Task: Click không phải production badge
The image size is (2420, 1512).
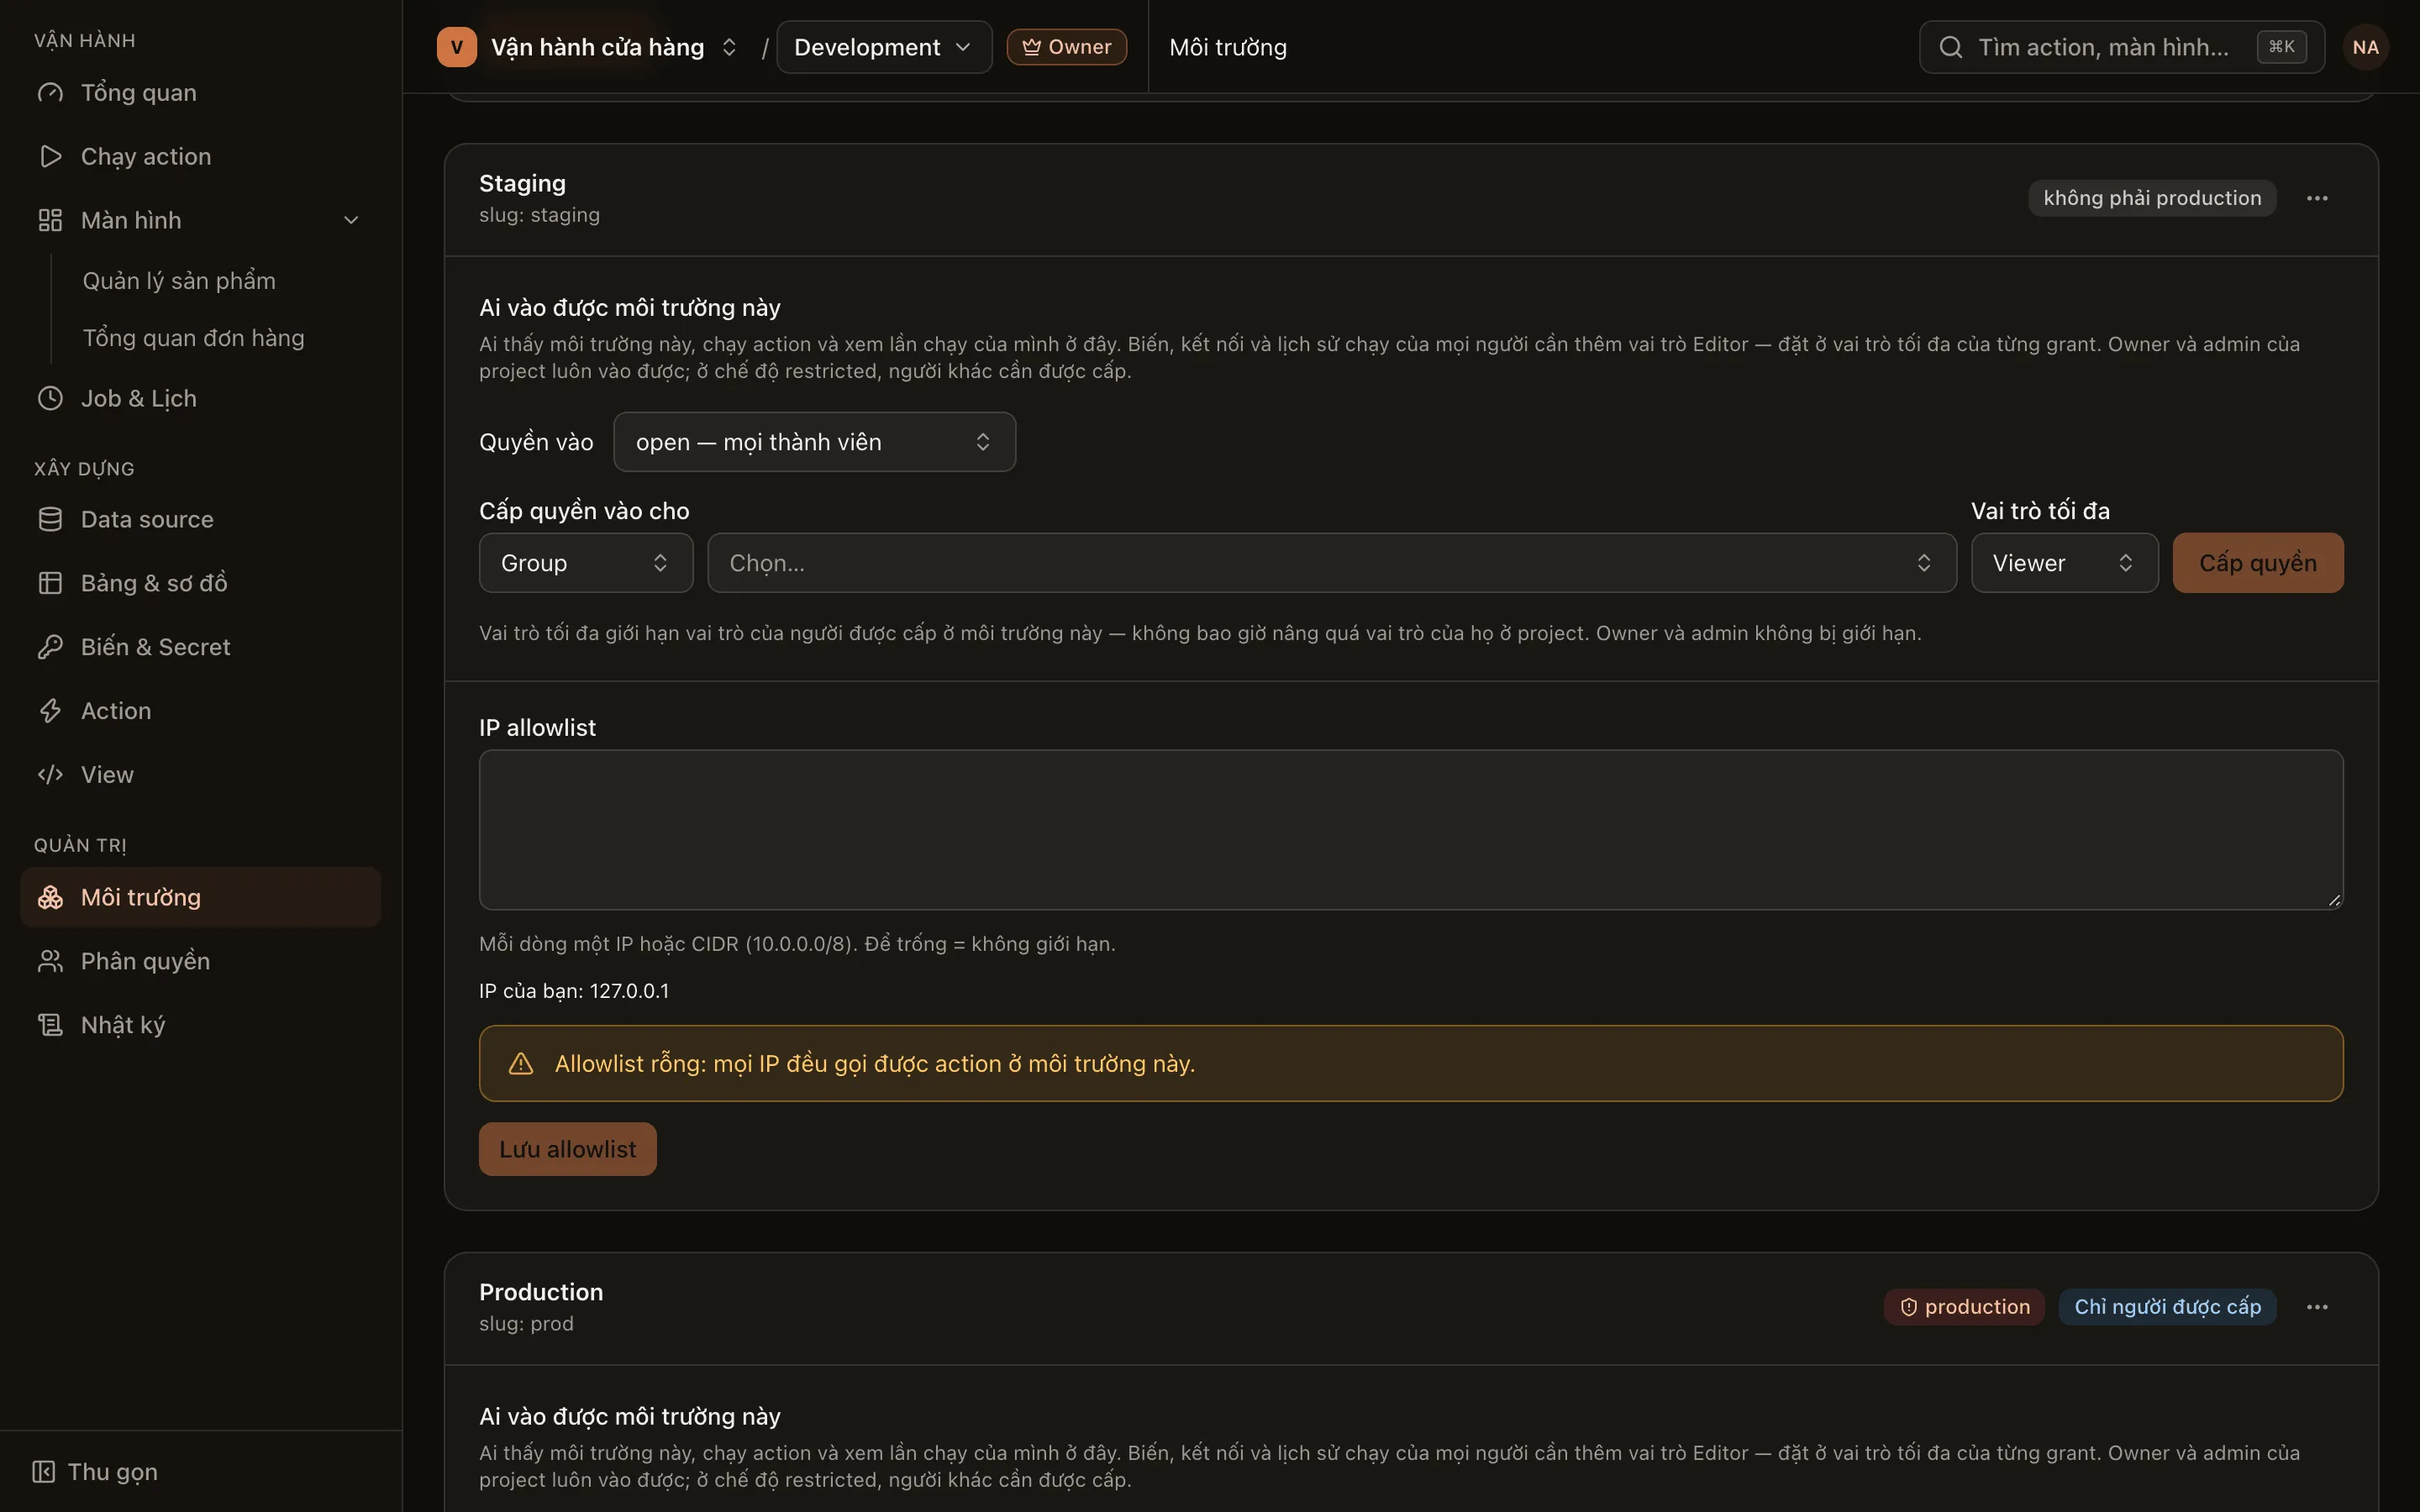Action: [2152, 198]
